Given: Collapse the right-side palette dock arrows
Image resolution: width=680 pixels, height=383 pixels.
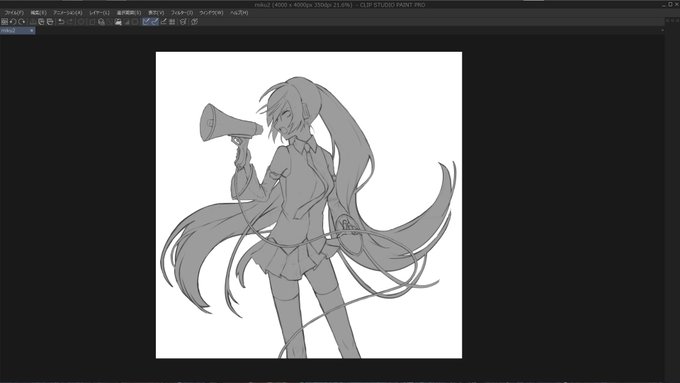Looking at the screenshot, I should tap(672, 20).
